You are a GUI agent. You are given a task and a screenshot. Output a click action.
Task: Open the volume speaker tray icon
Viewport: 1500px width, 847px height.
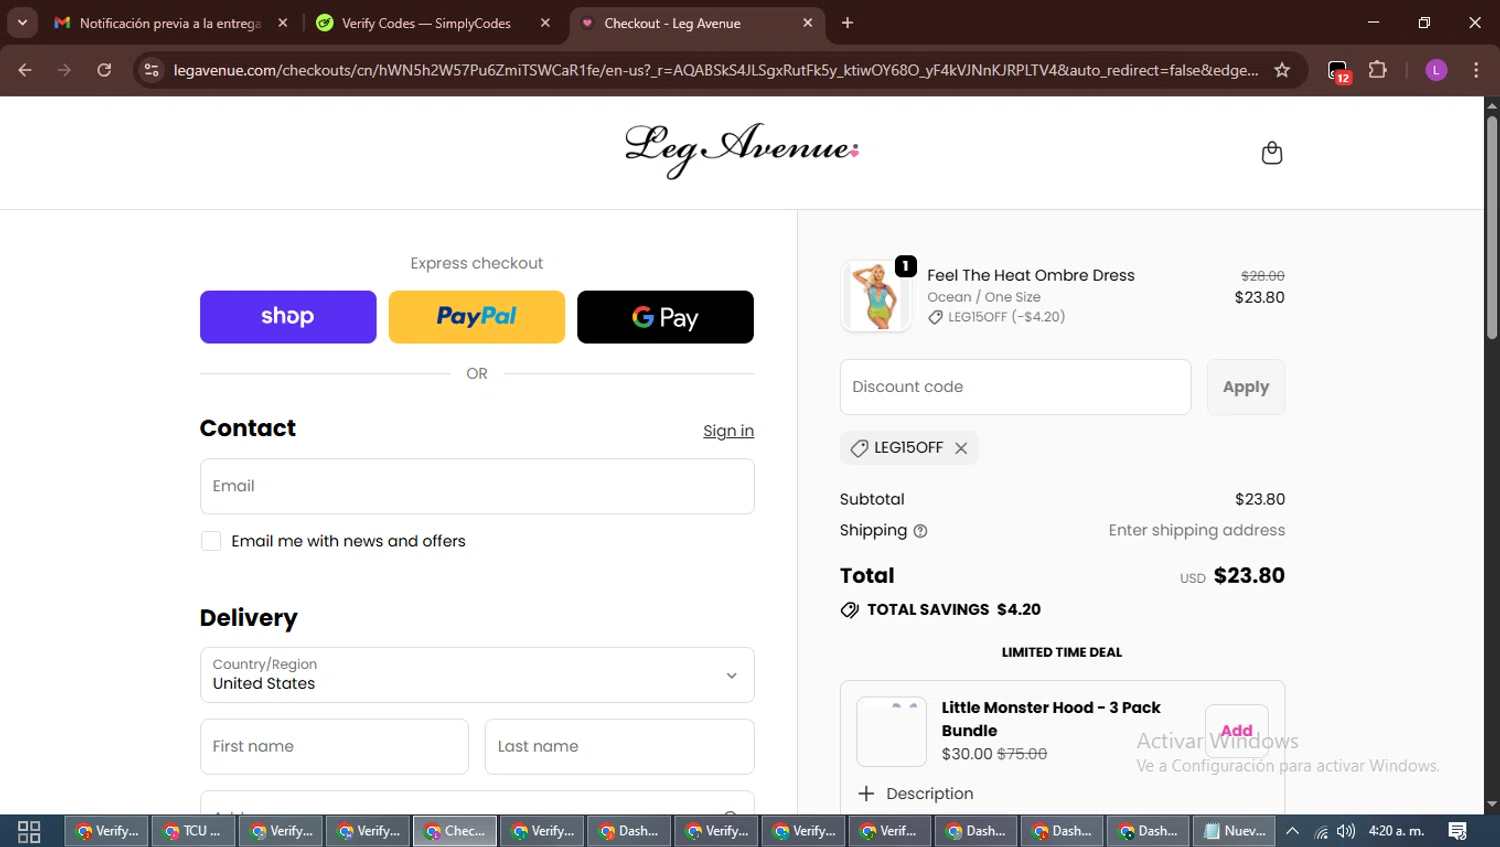pos(1346,831)
